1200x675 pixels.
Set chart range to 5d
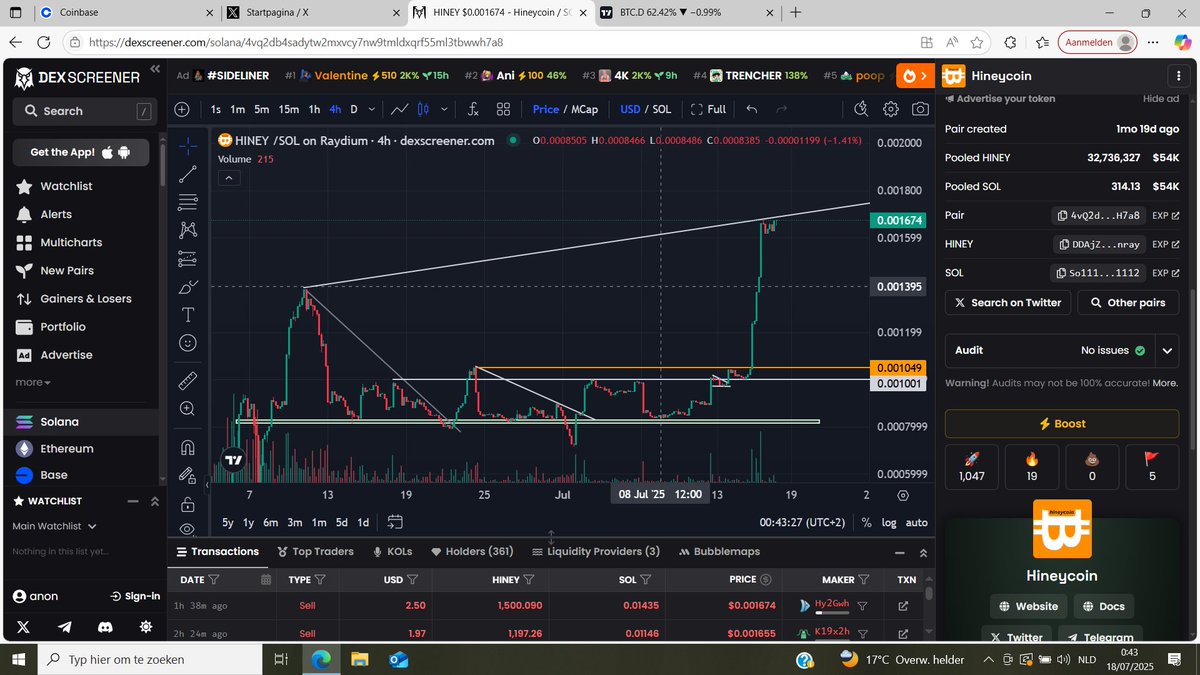342,522
